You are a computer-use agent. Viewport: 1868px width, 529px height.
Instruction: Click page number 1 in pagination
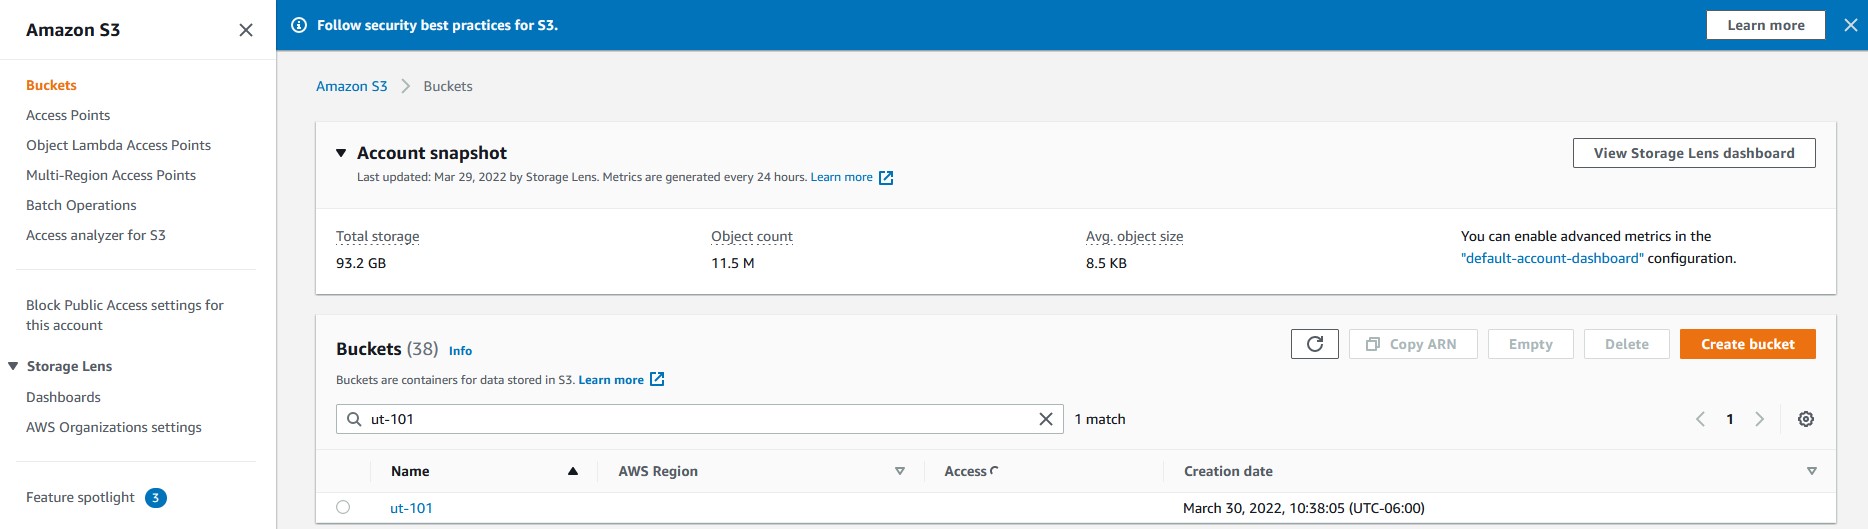1730,419
